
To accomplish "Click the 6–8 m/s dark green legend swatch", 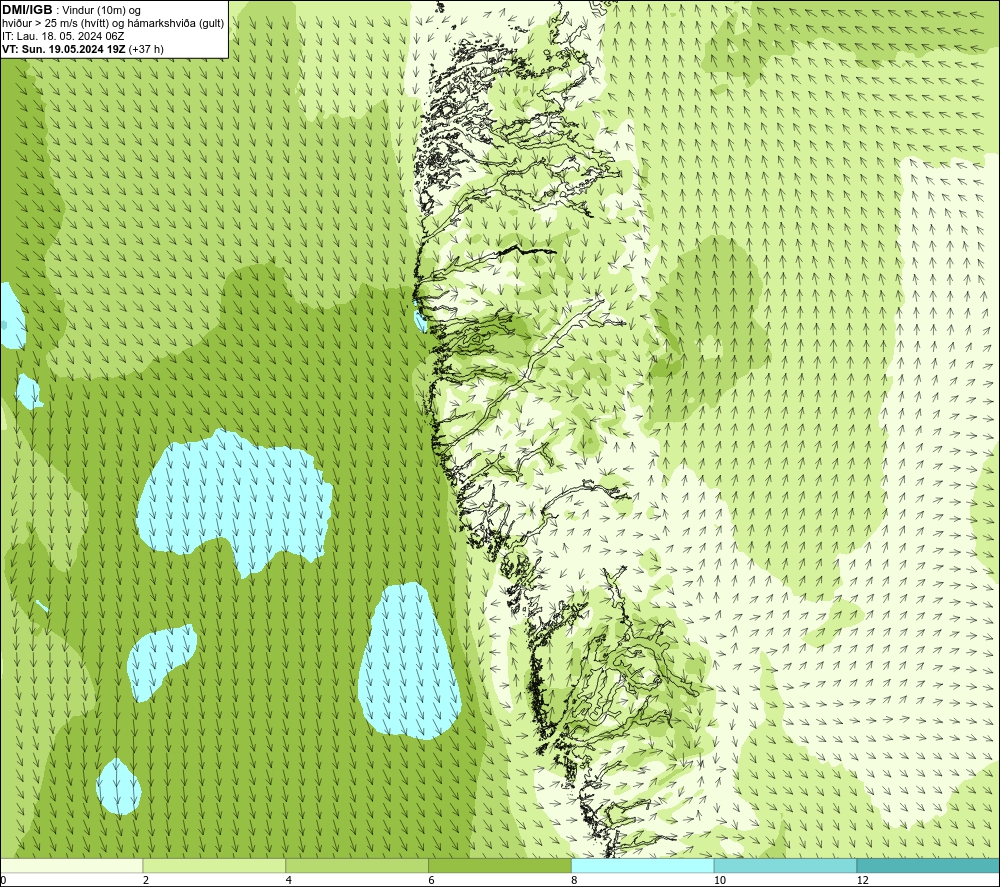I will pyautogui.click(x=500, y=865).
